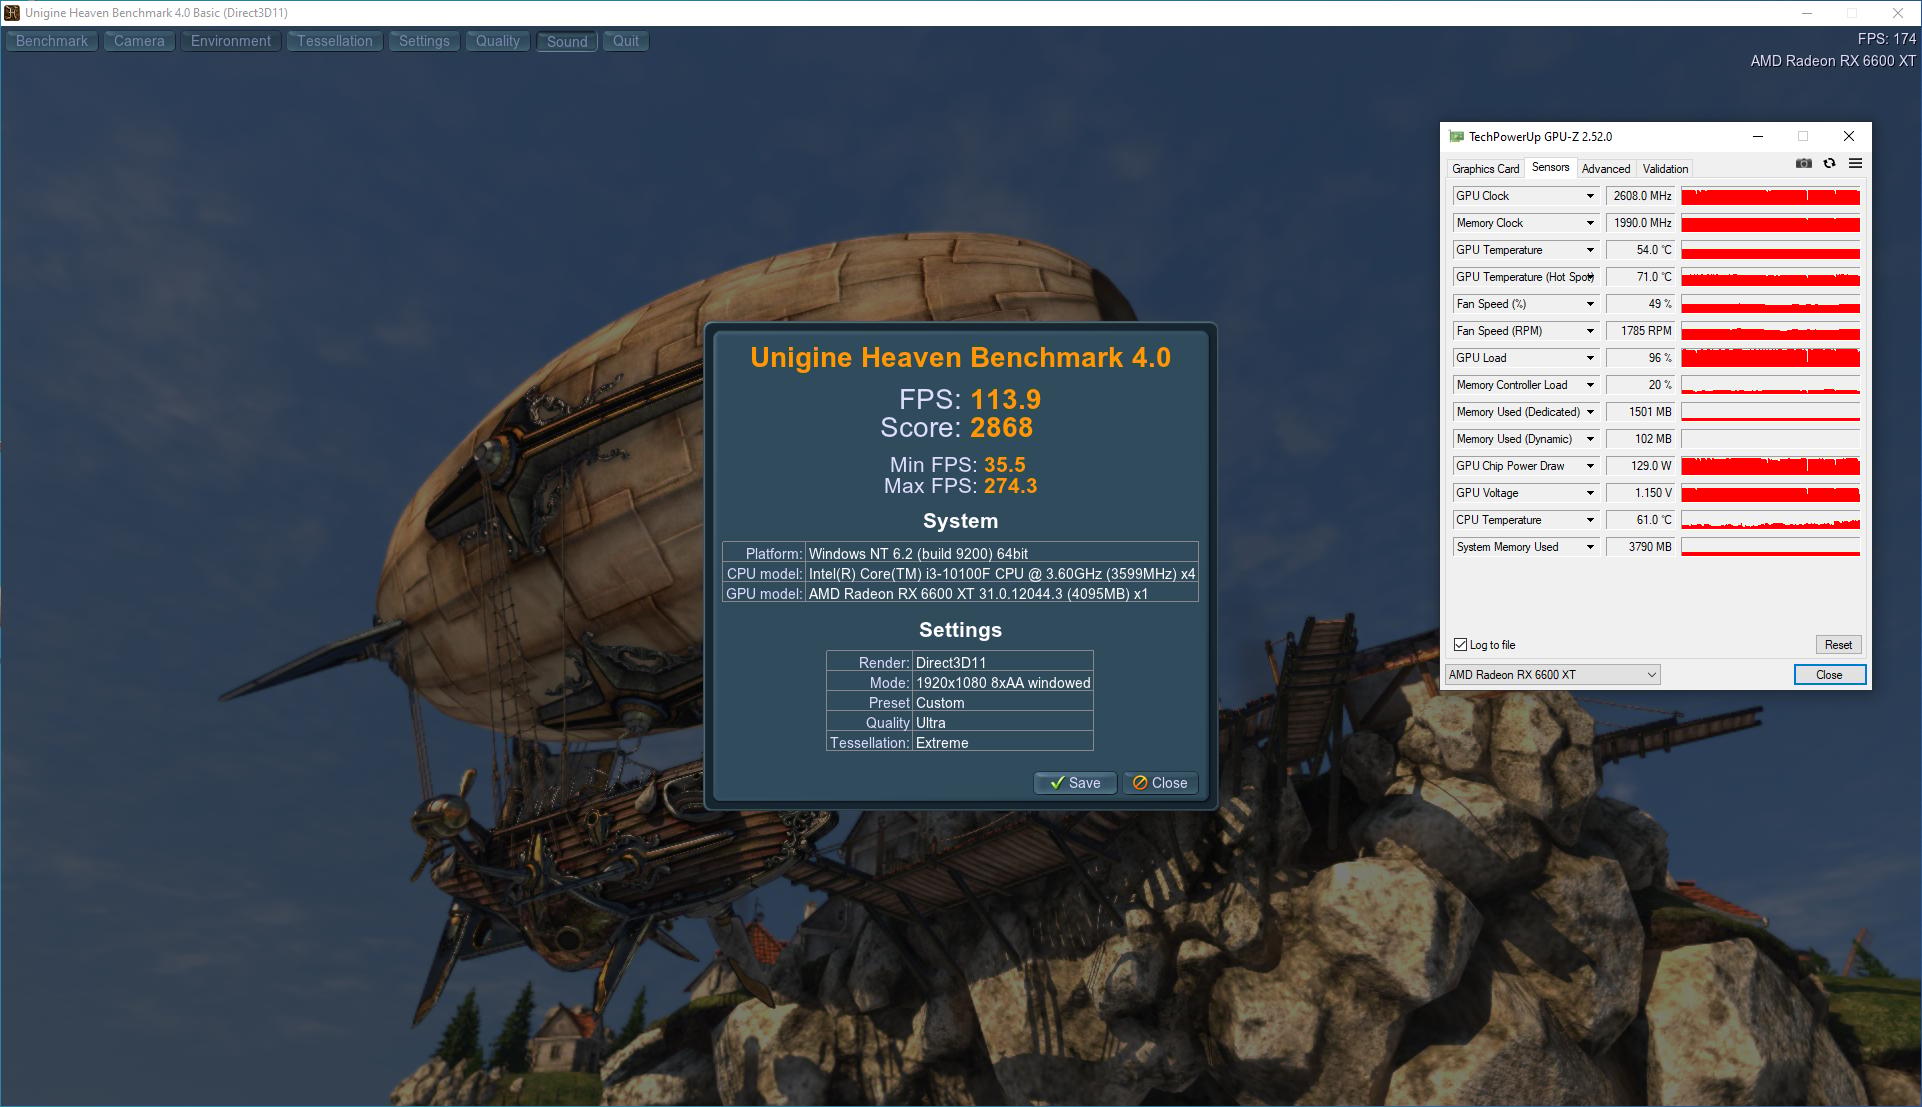Screen dimensions: 1922x1107
Task: Click the Mode cell 1920x1080 8xAA windowed
Action: coord(1003,683)
